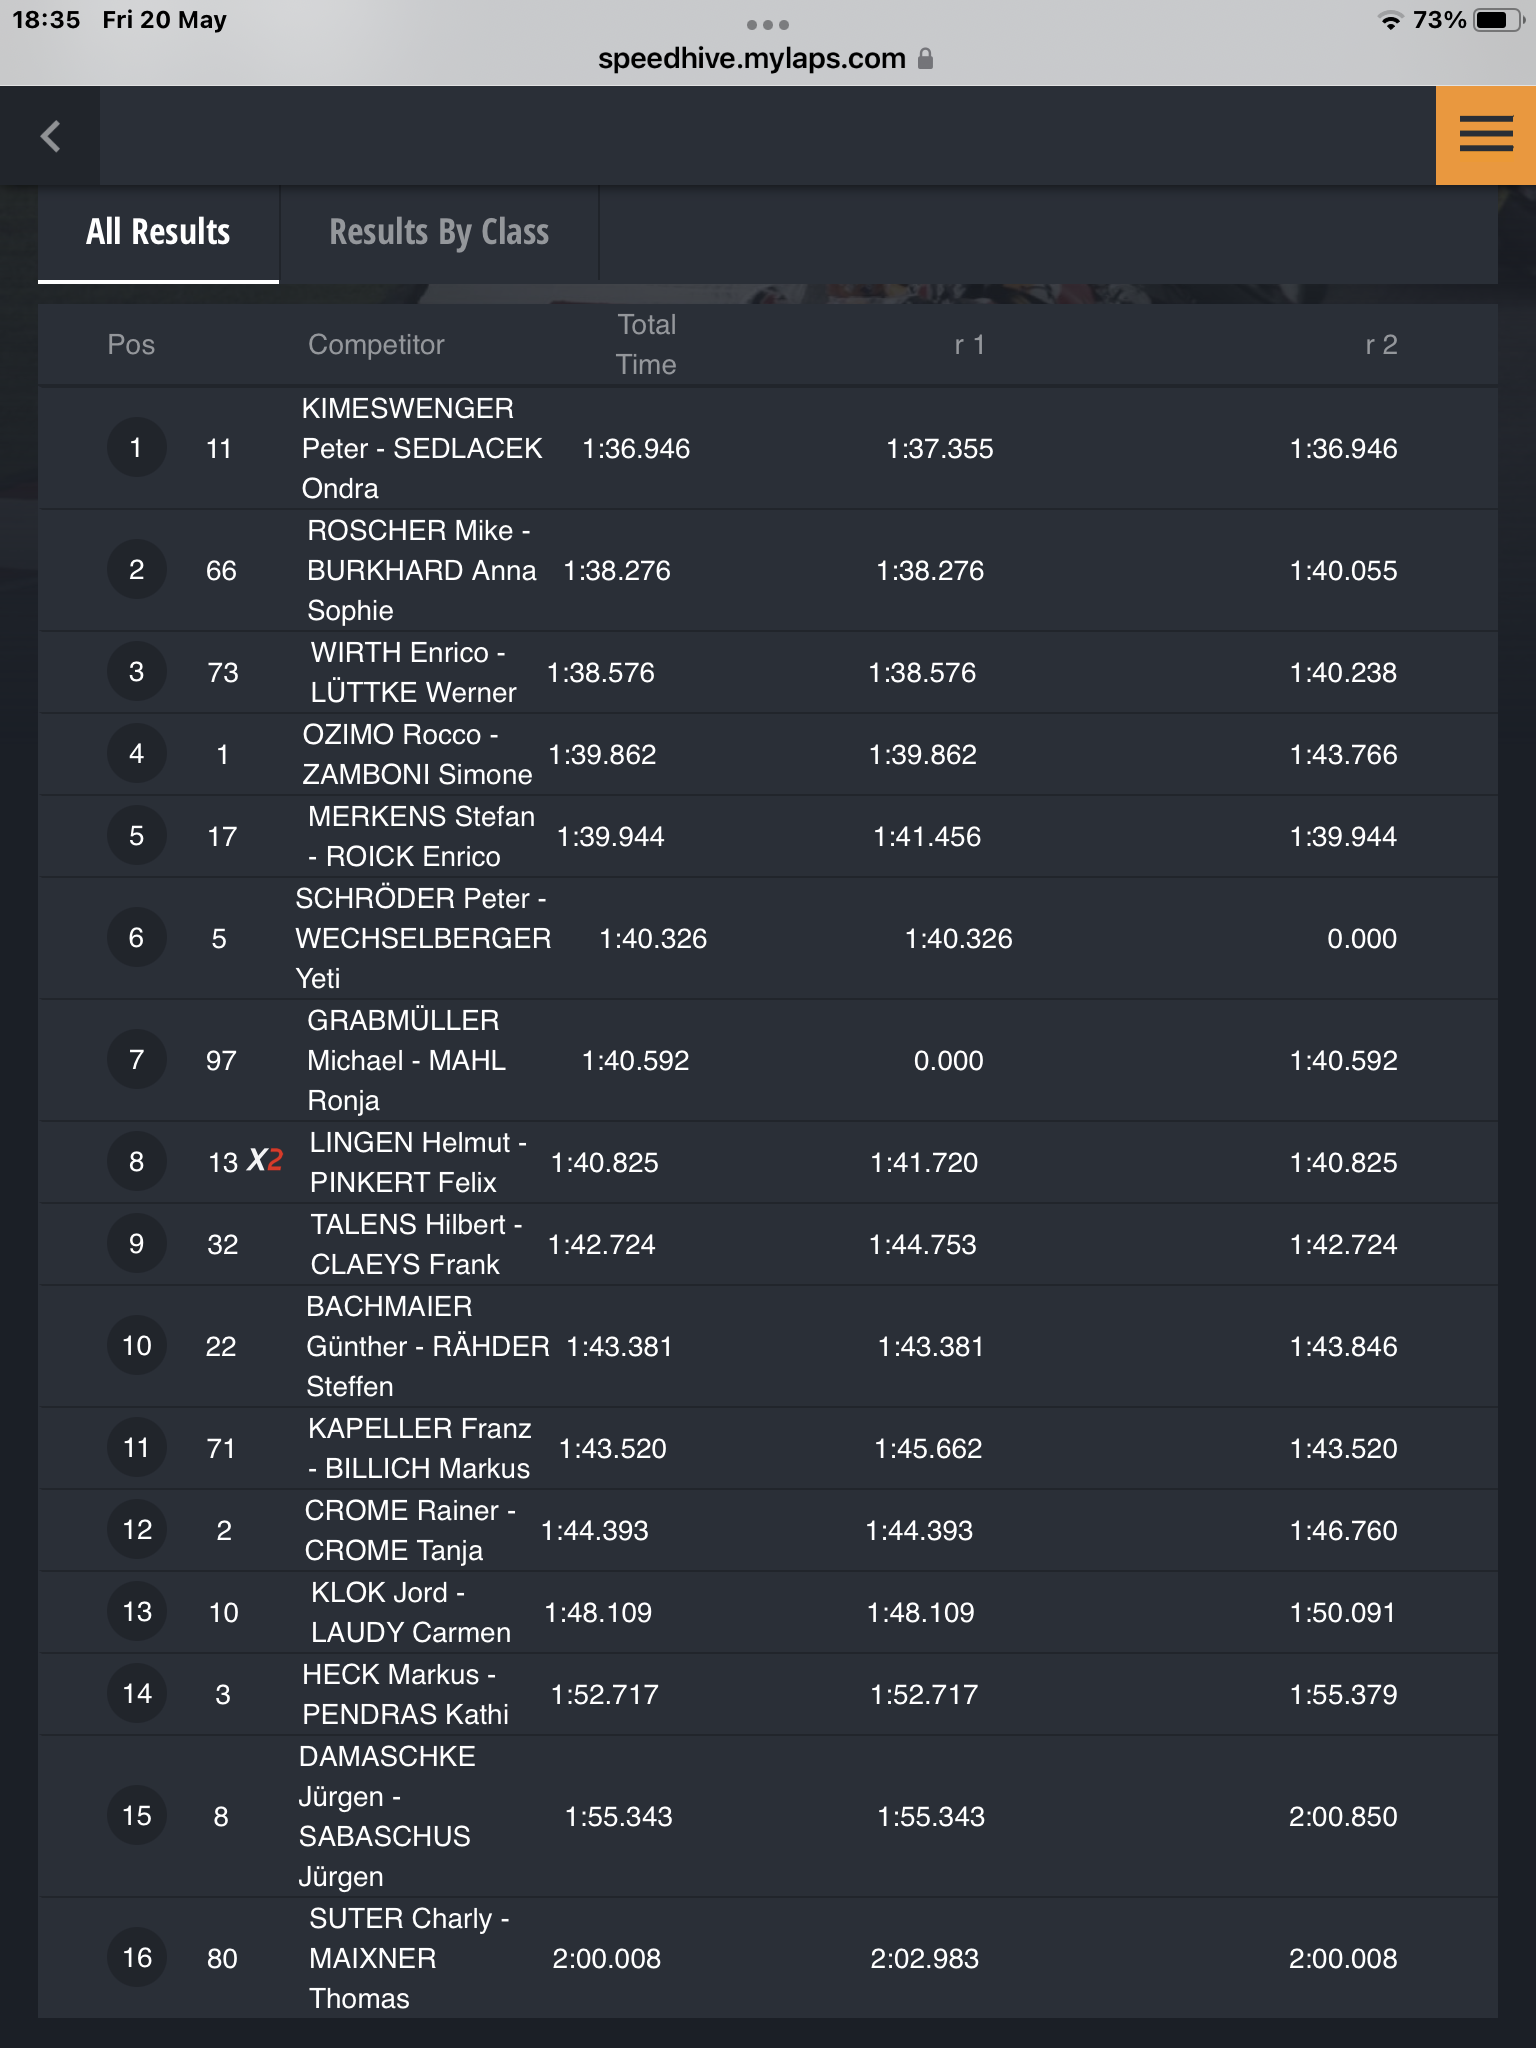
Task: Sort by the r 1 column header
Action: pos(969,345)
